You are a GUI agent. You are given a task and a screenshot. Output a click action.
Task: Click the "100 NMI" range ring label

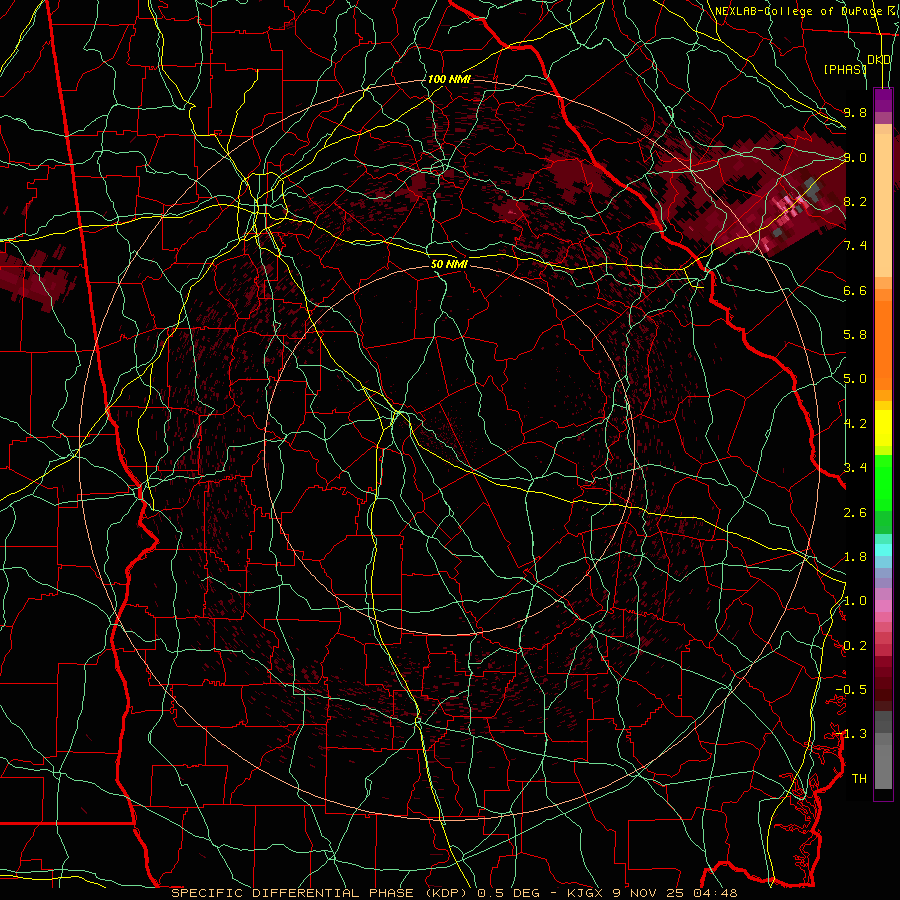pyautogui.click(x=449, y=79)
